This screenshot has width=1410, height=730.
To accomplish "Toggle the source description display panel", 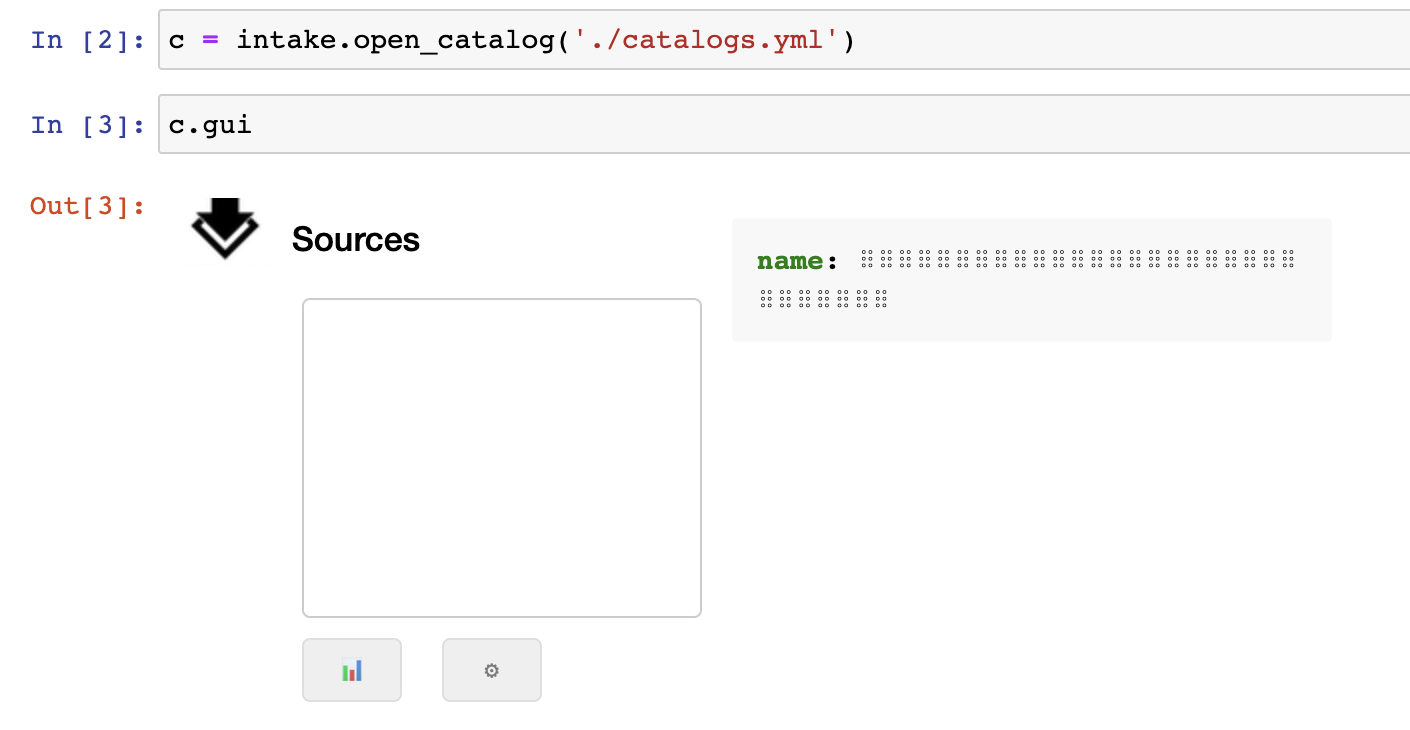I will (x=1031, y=279).
